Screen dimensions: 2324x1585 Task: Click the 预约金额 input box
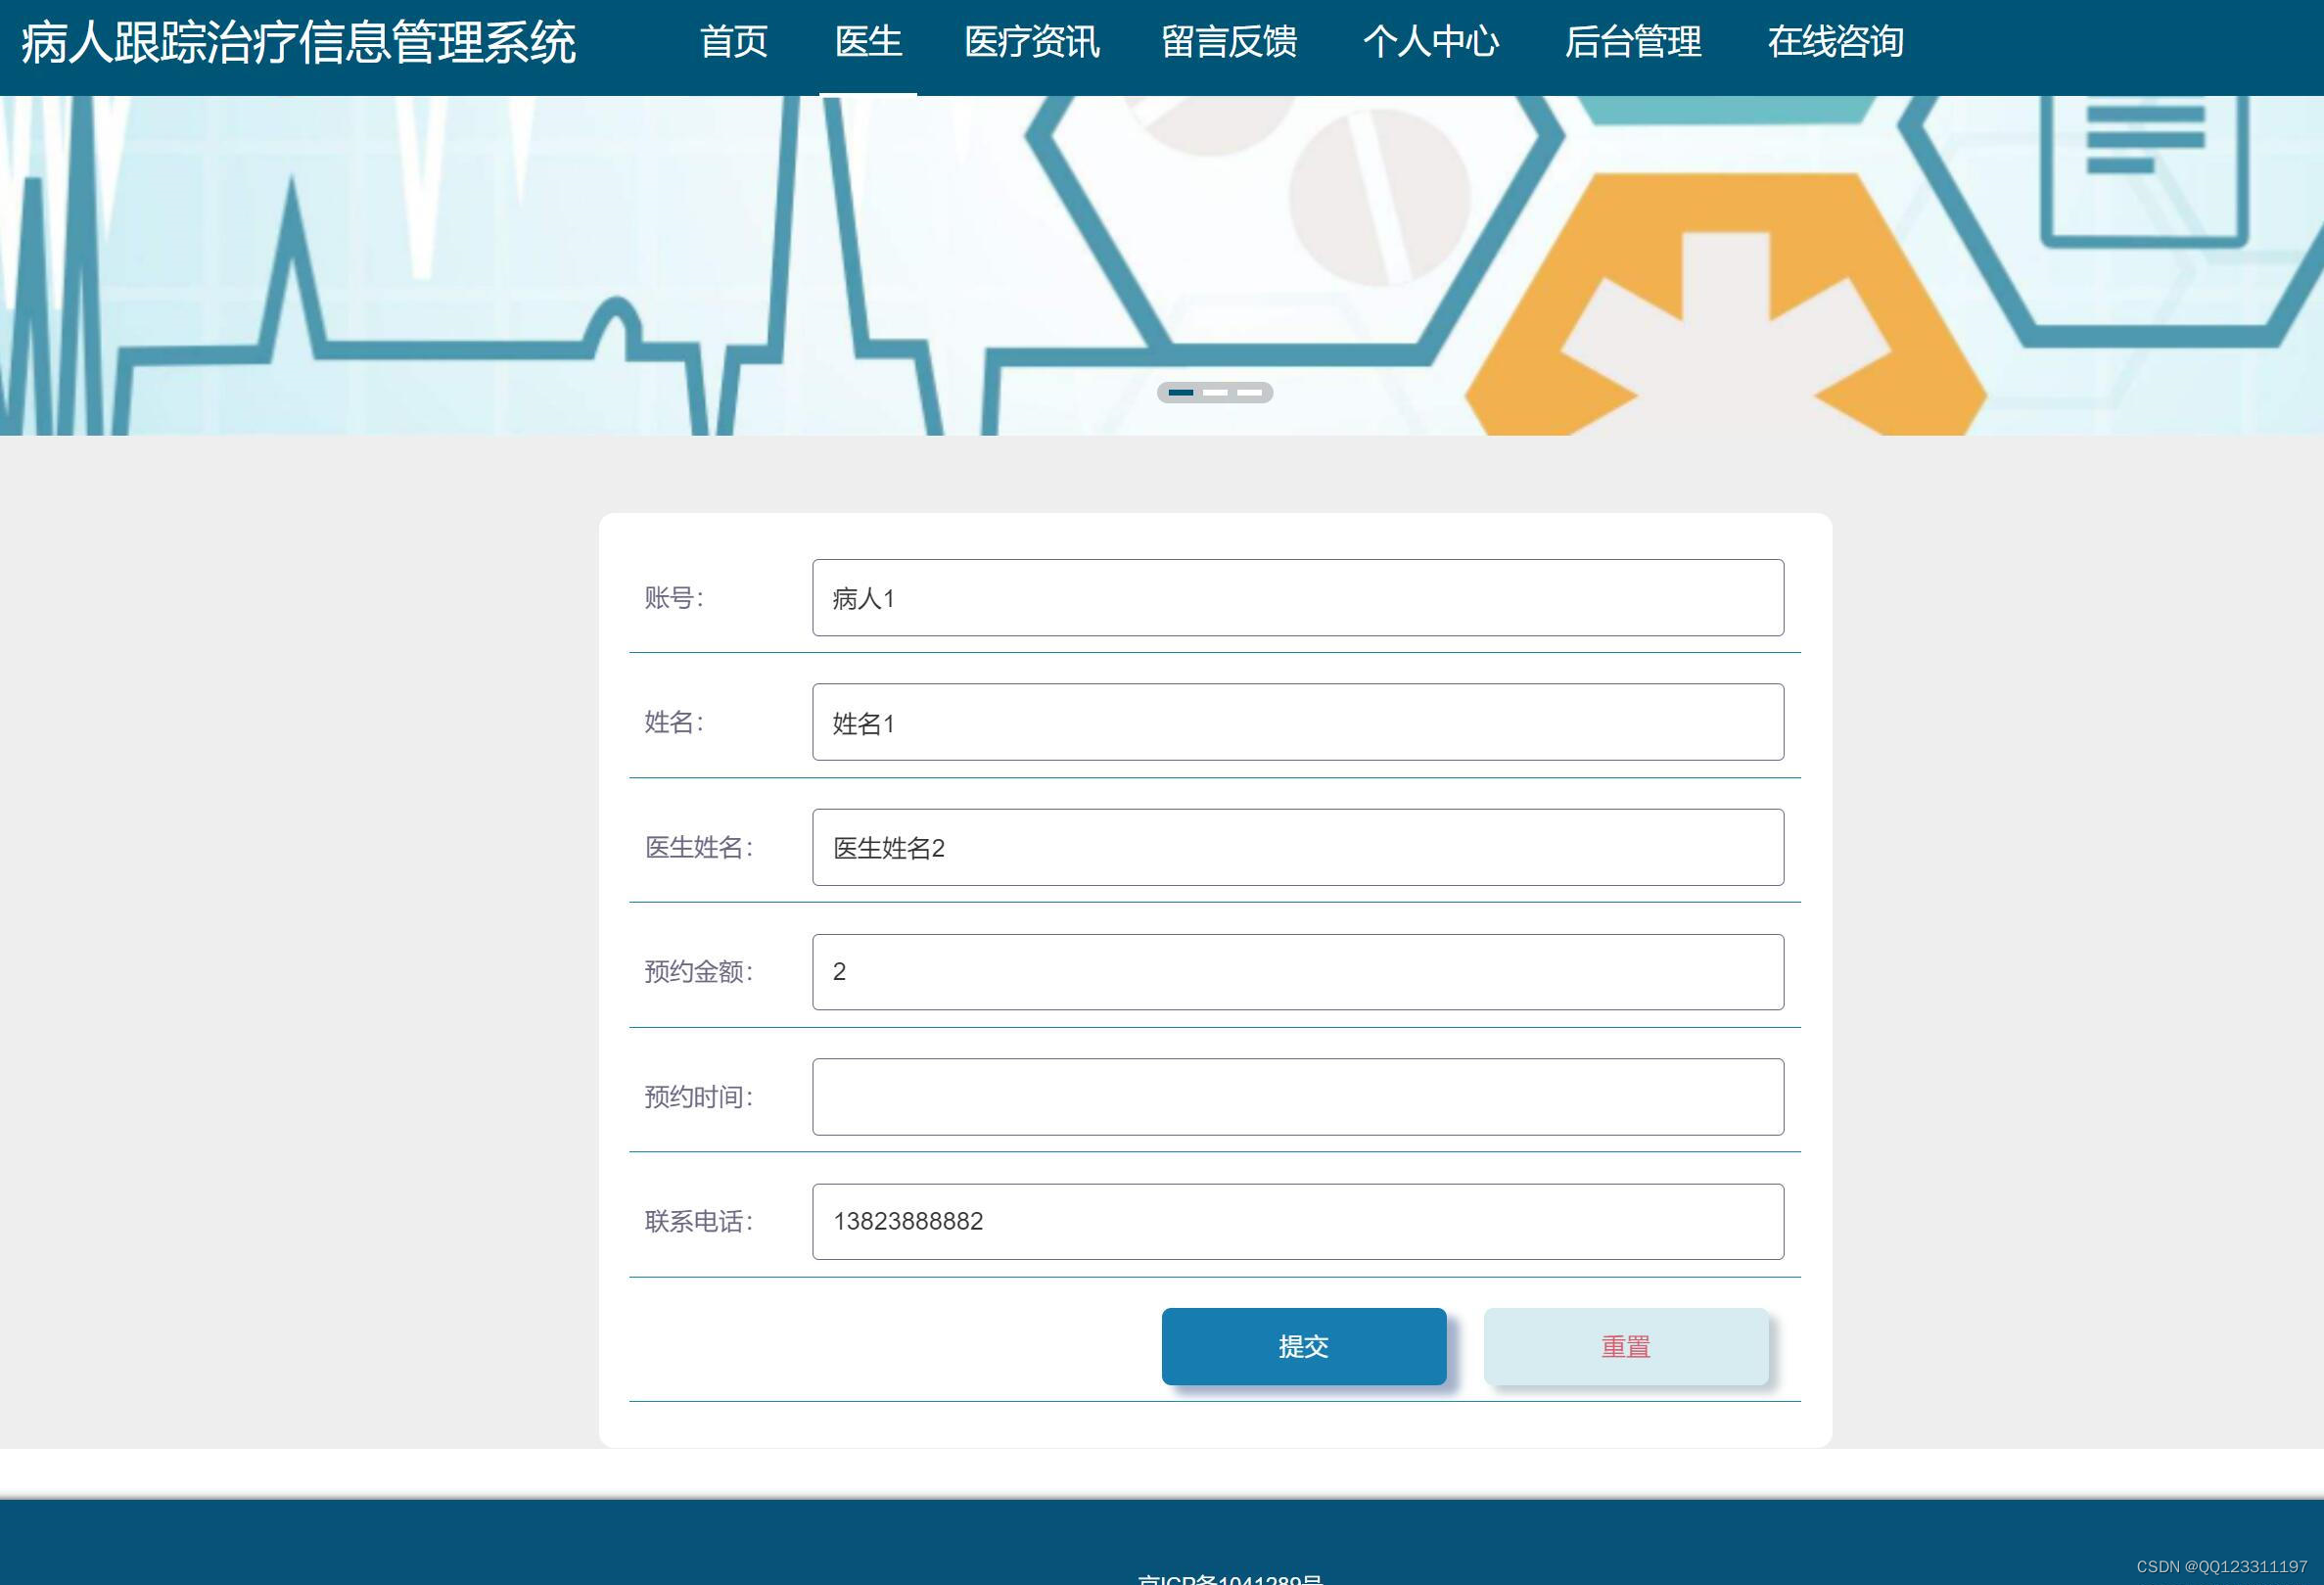1297,972
